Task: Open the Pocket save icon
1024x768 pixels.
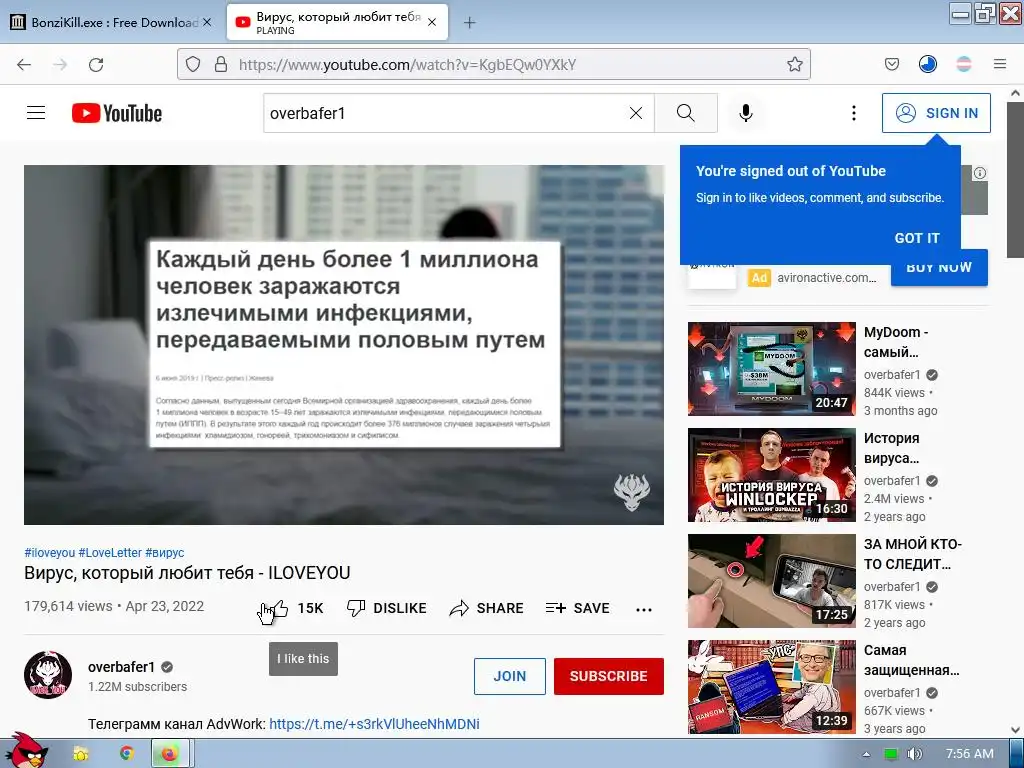Action: (891, 64)
